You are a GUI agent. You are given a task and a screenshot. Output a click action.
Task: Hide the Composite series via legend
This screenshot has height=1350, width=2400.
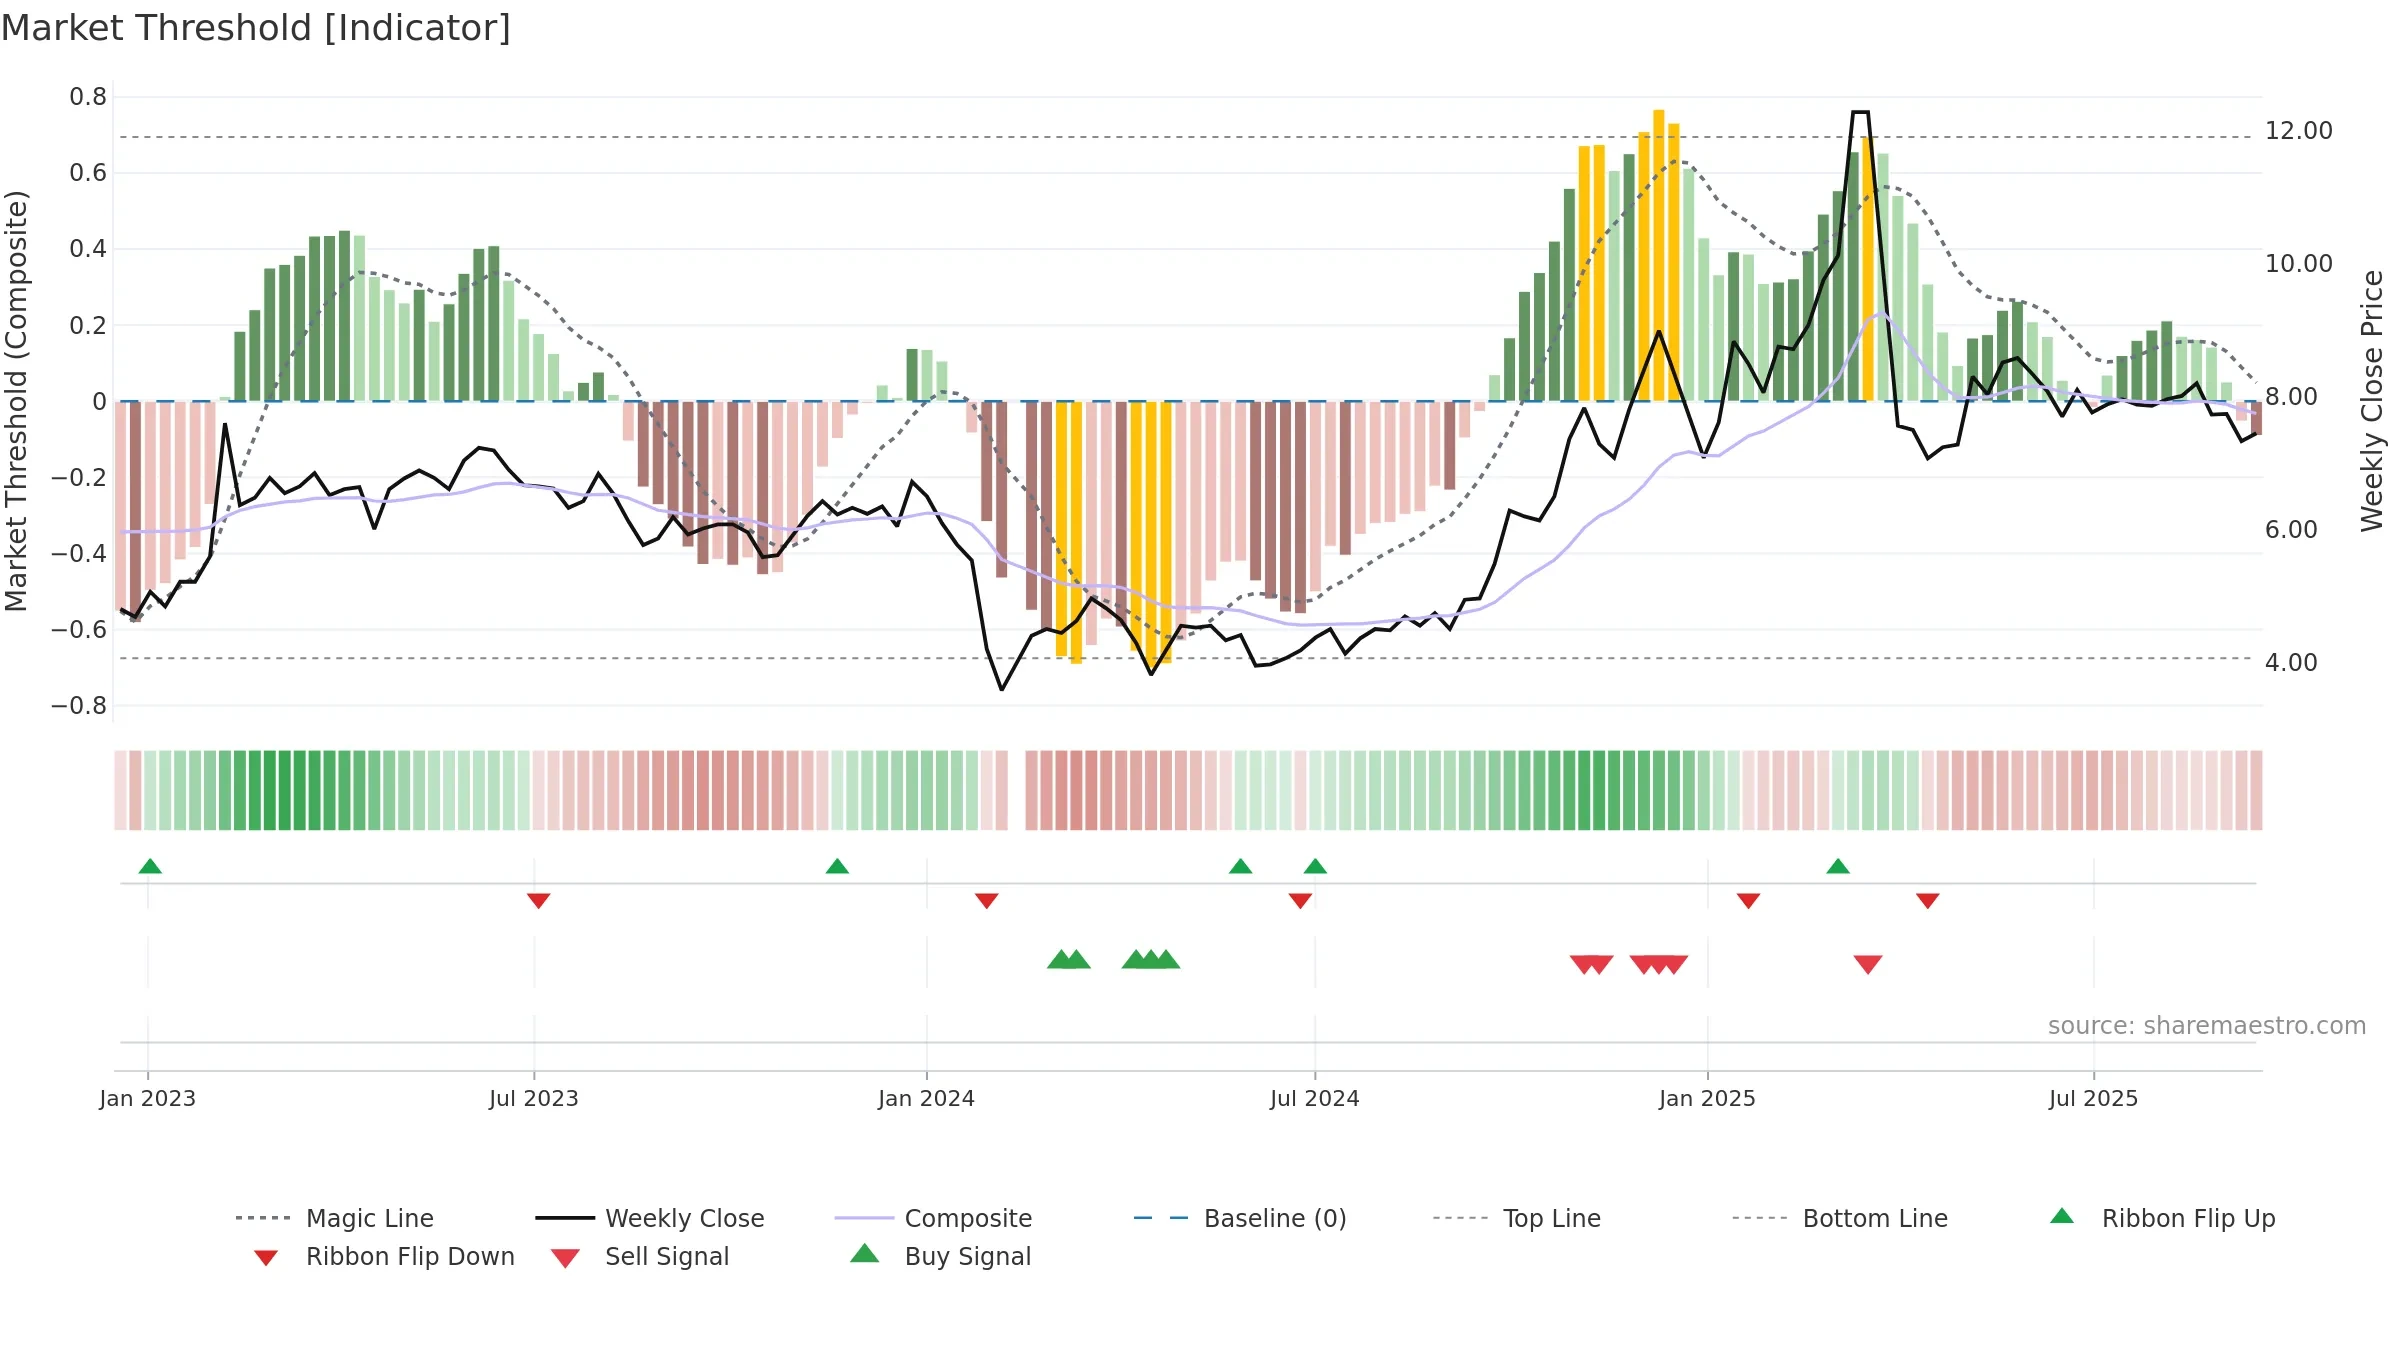pyautogui.click(x=933, y=1218)
